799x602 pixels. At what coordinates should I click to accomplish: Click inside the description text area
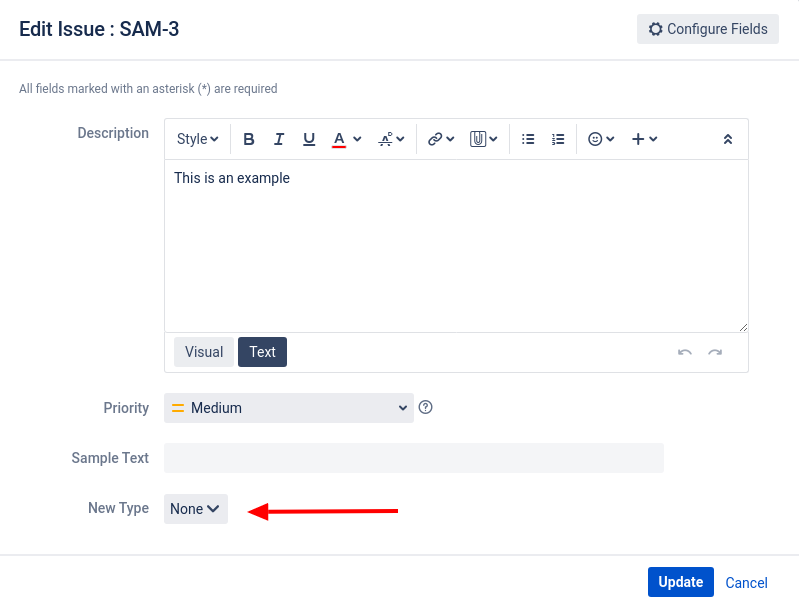tap(457, 246)
